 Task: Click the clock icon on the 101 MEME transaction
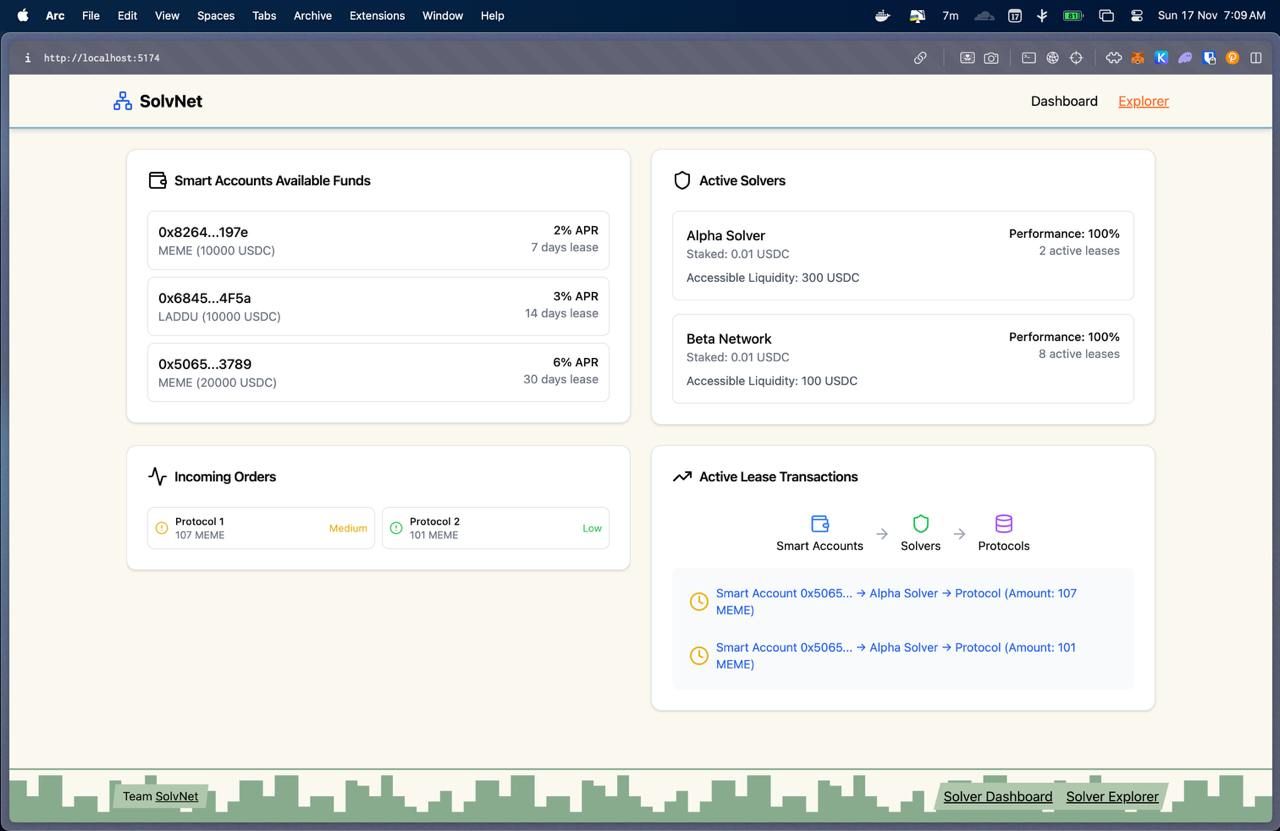pyautogui.click(x=699, y=655)
